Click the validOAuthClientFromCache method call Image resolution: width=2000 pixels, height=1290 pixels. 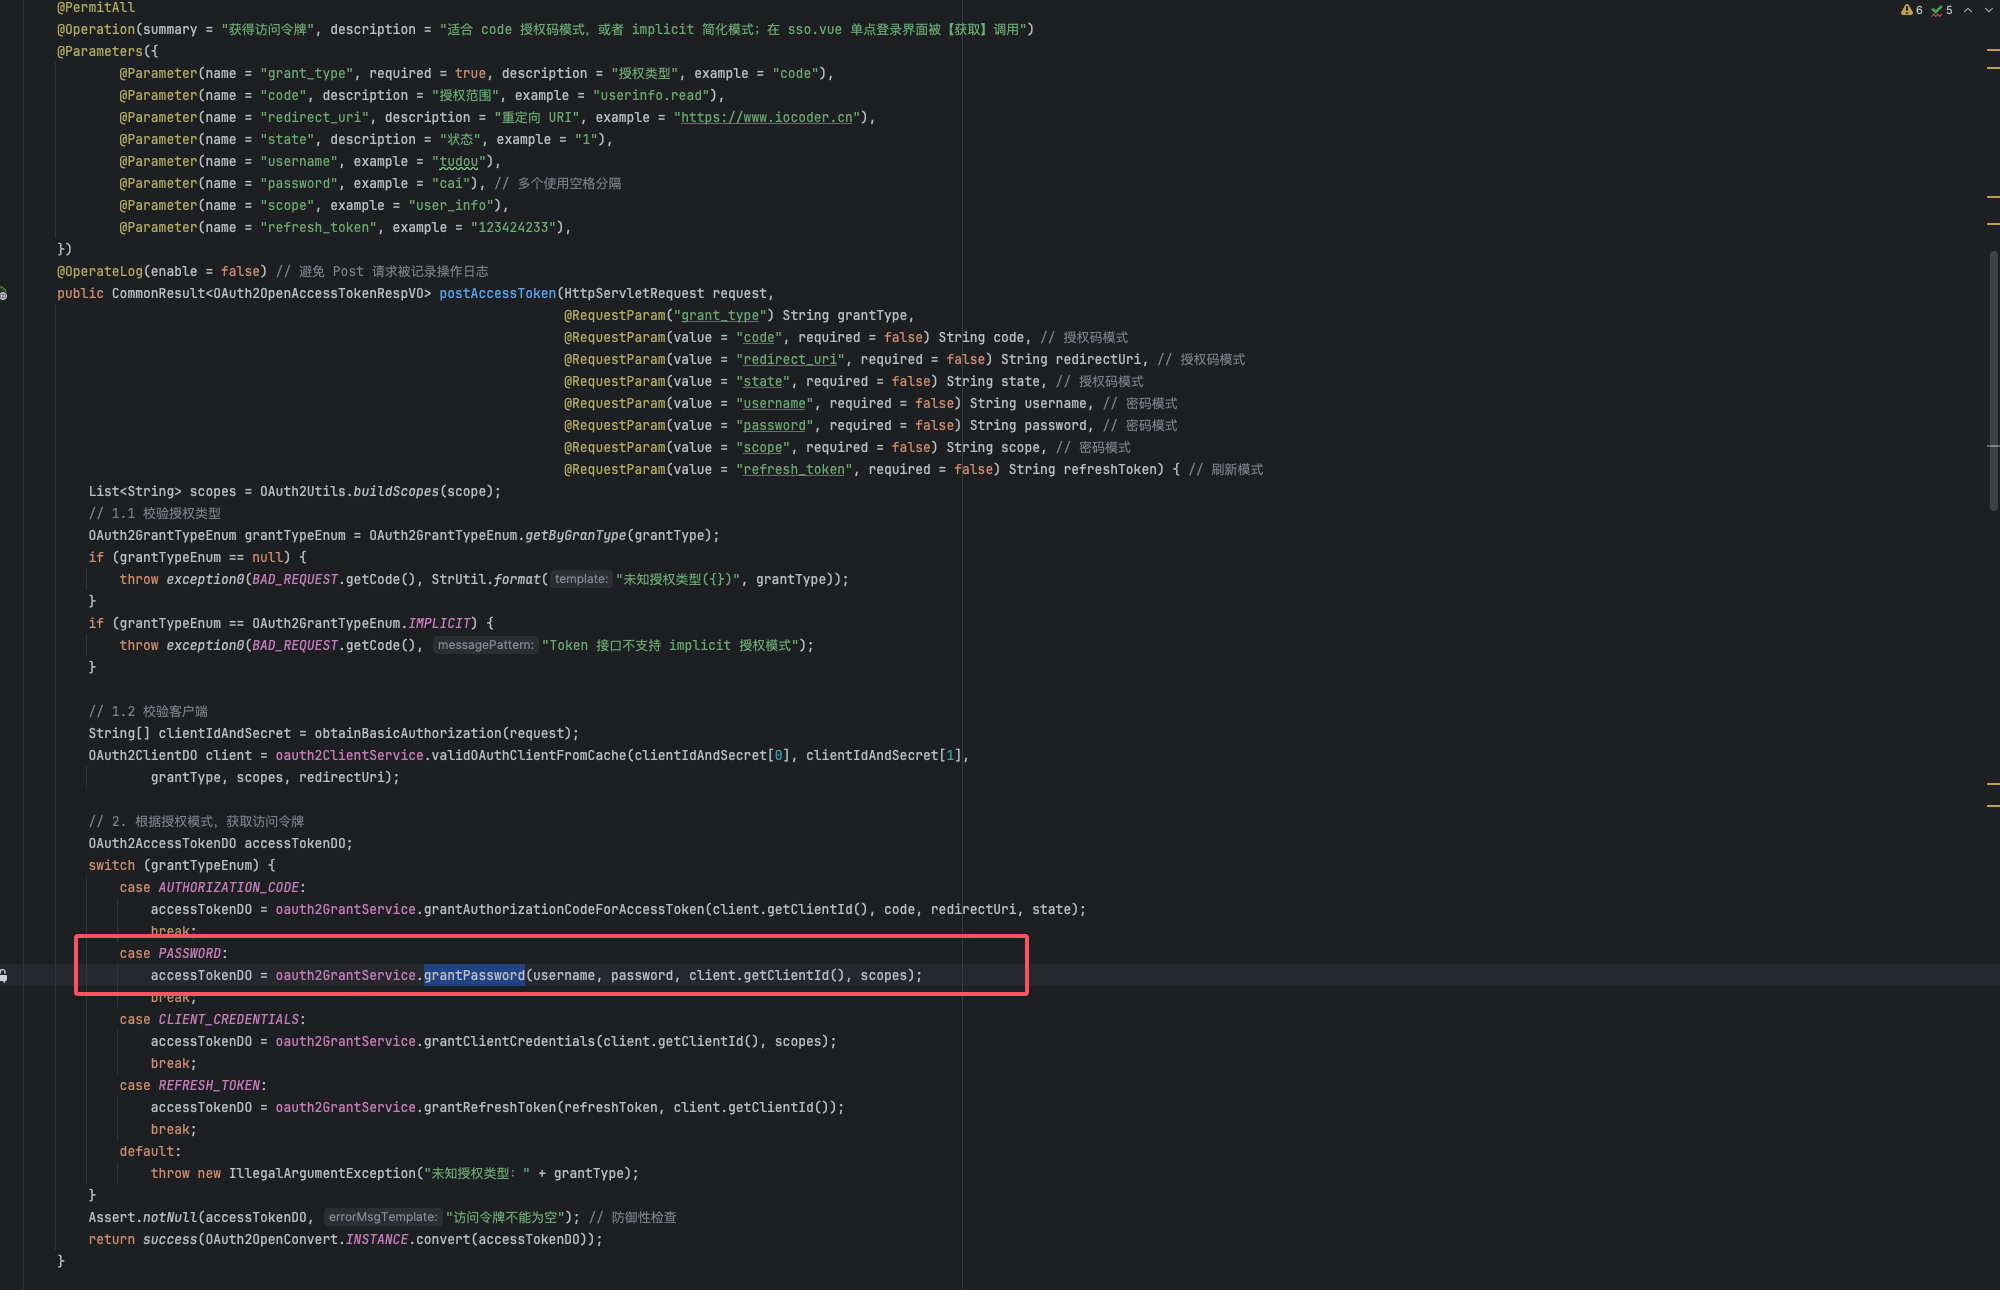coord(529,756)
